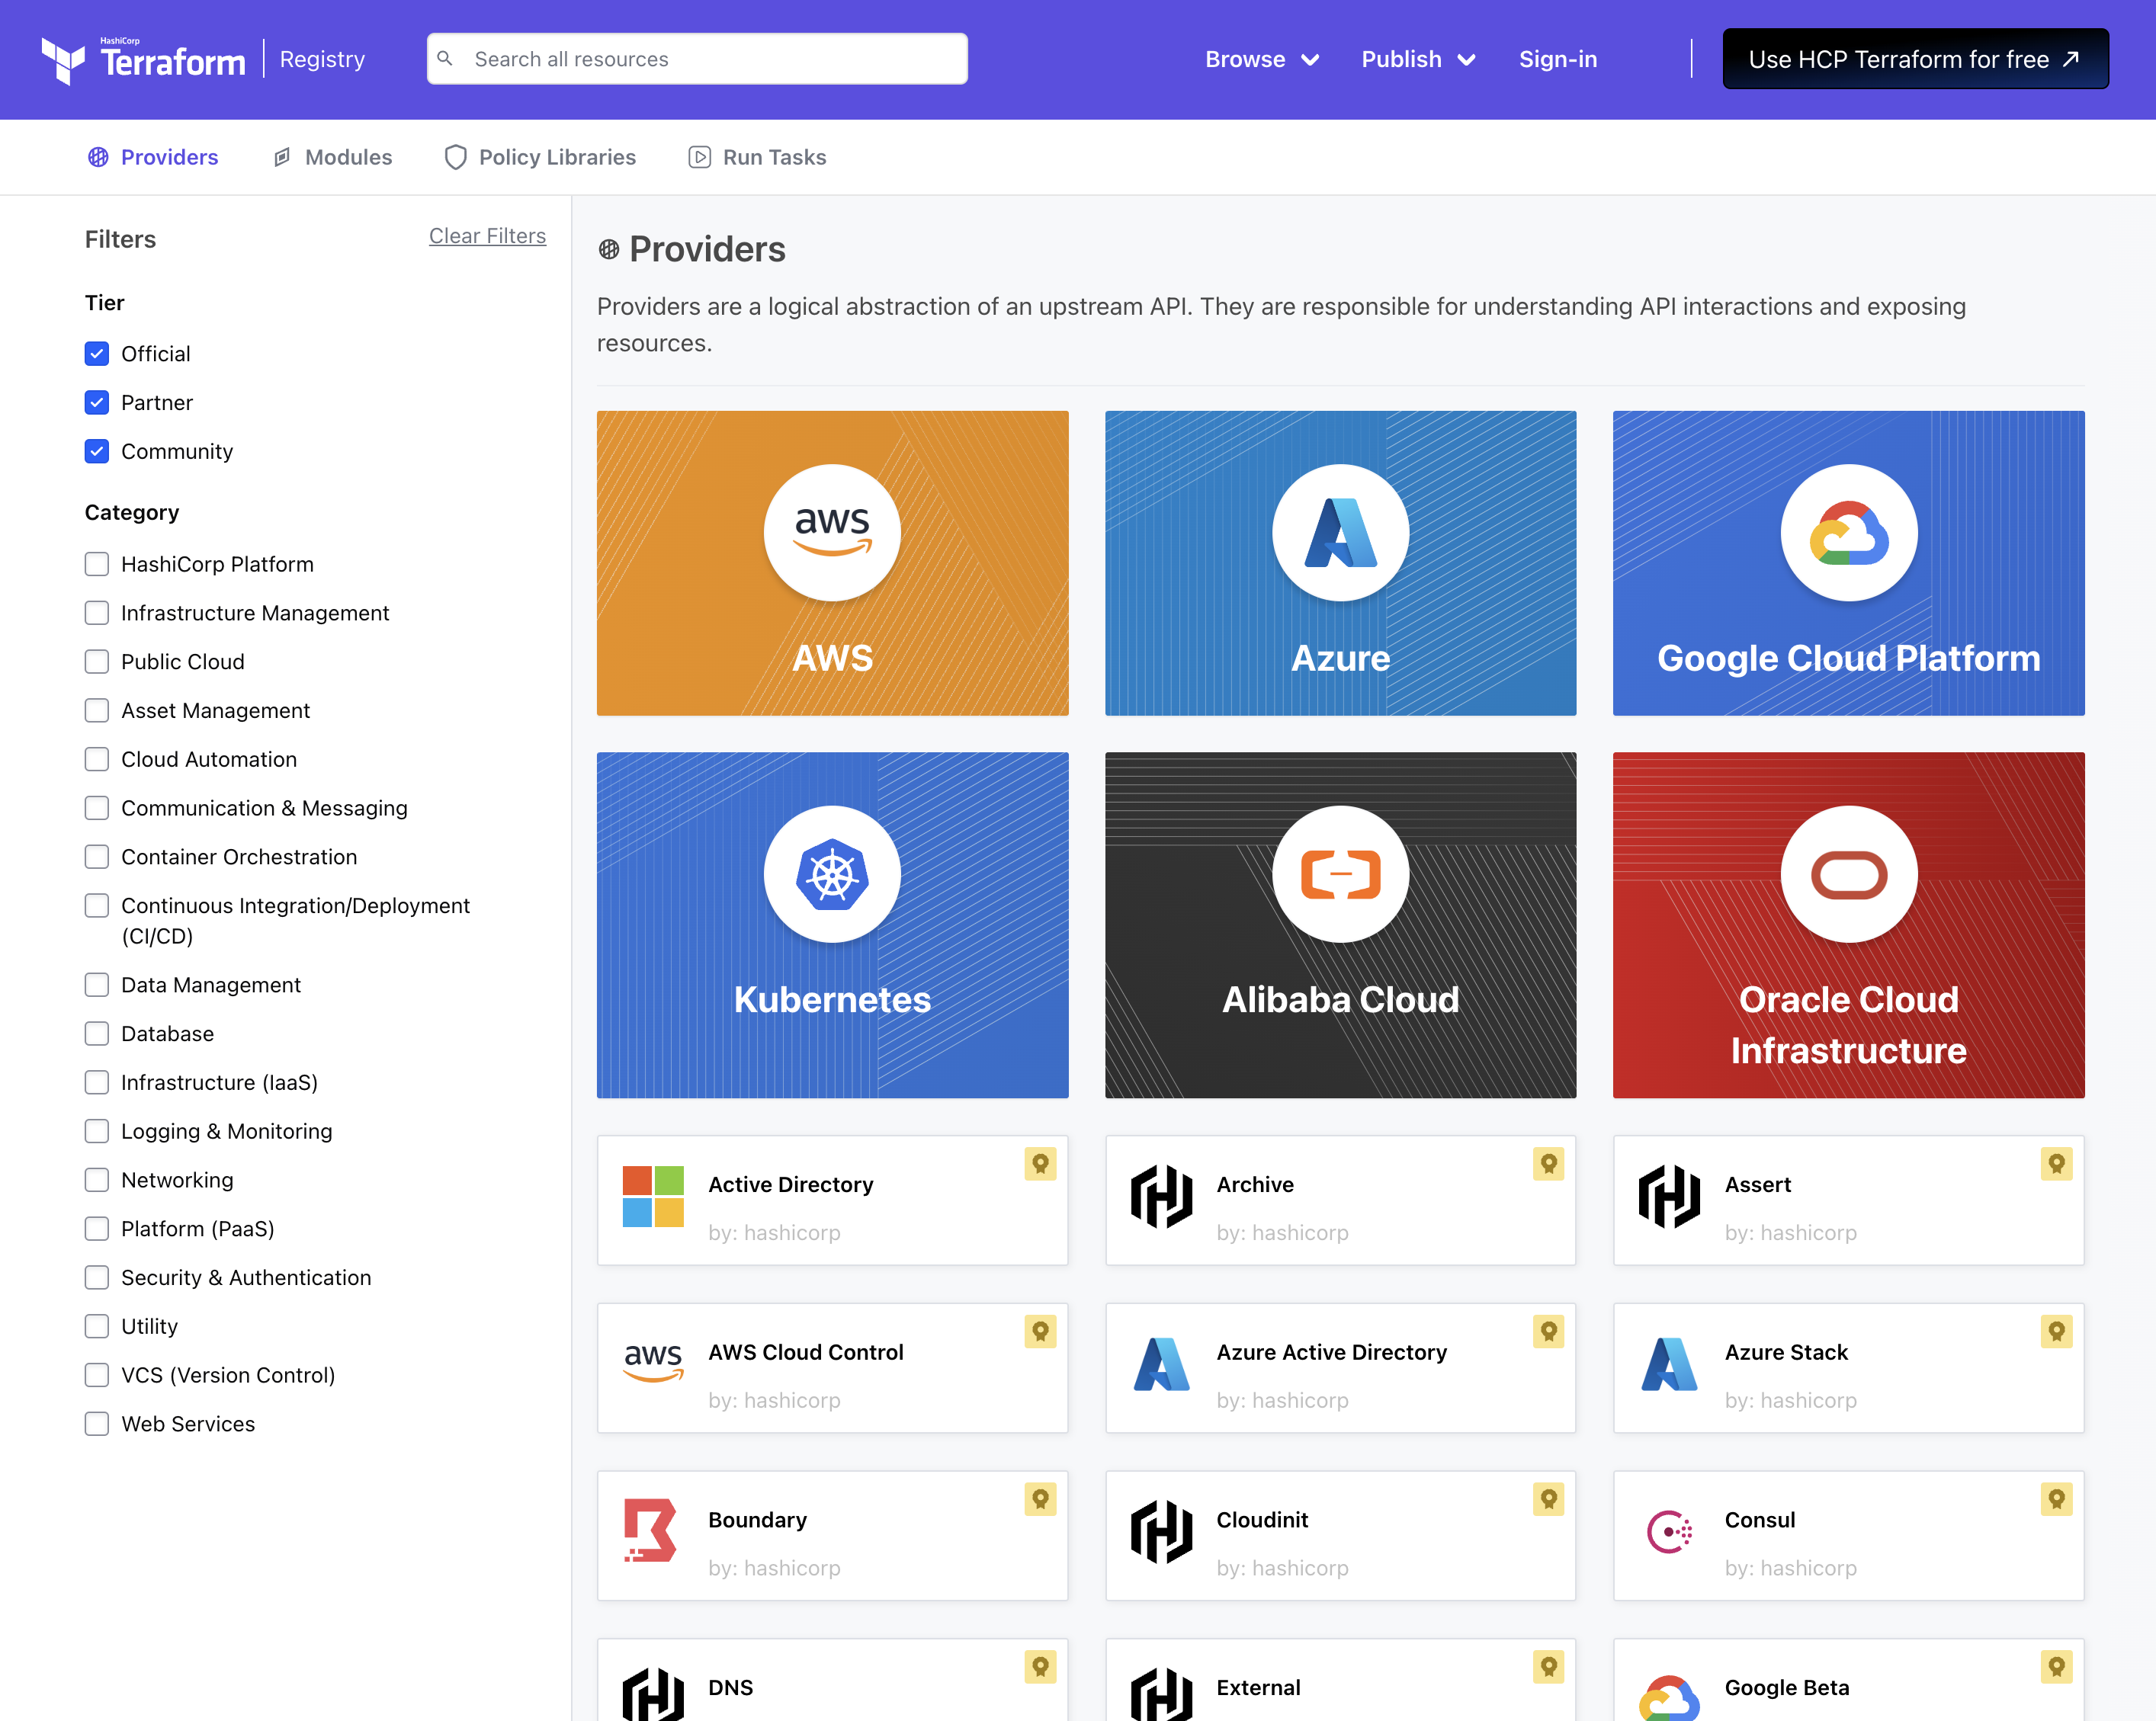This screenshot has height=1721, width=2156.
Task: Enable the Infrastructure Management filter
Action: pyautogui.click(x=97, y=613)
